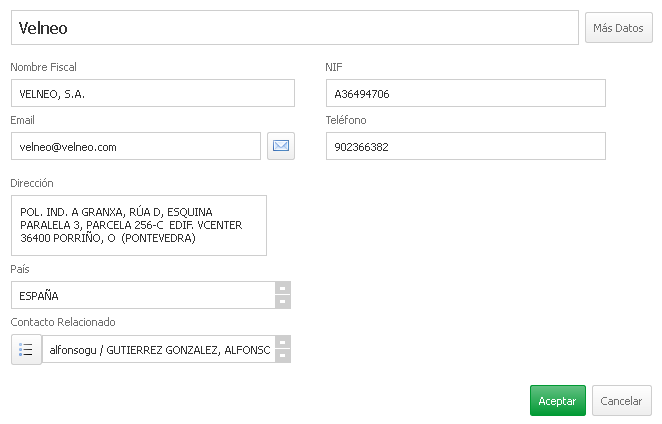Click the Dirección label text
Viewport: 662px width, 424px height.
[x=32, y=183]
